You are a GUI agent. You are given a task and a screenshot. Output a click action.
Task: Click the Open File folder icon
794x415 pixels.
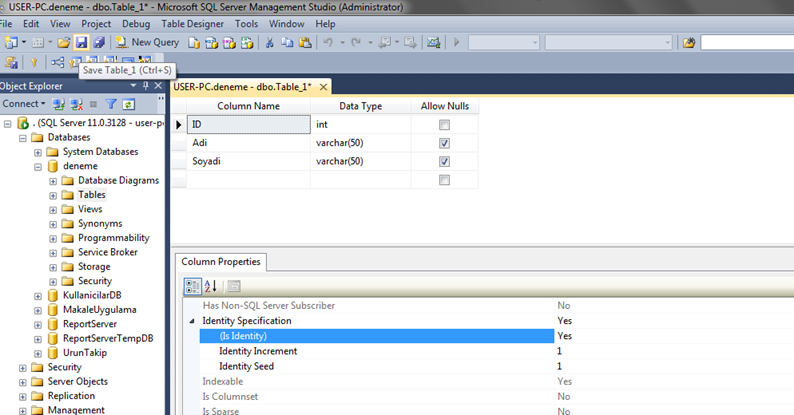(x=64, y=43)
